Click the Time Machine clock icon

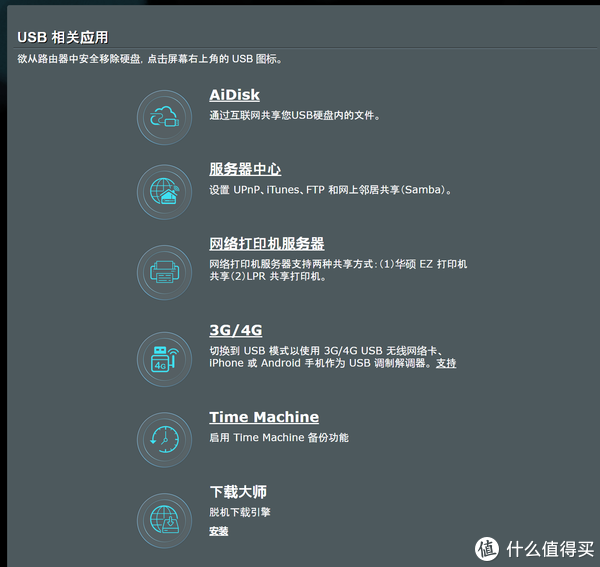pyautogui.click(x=165, y=440)
